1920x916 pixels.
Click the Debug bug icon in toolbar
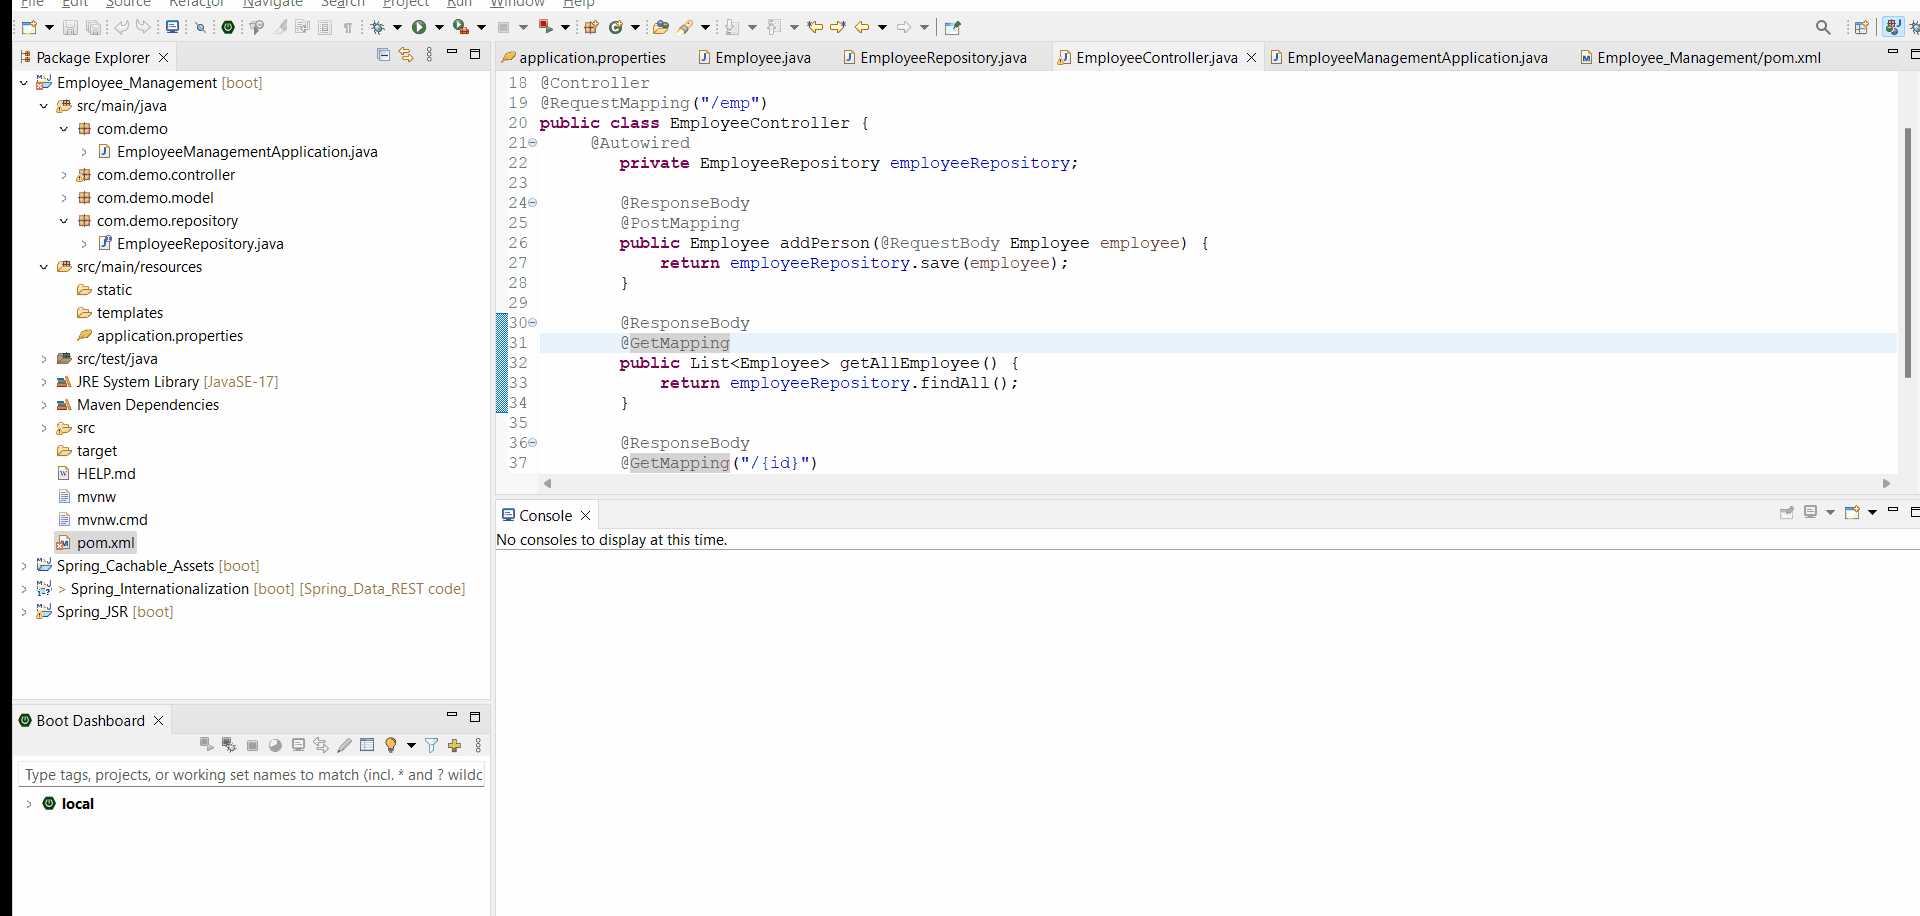[378, 27]
